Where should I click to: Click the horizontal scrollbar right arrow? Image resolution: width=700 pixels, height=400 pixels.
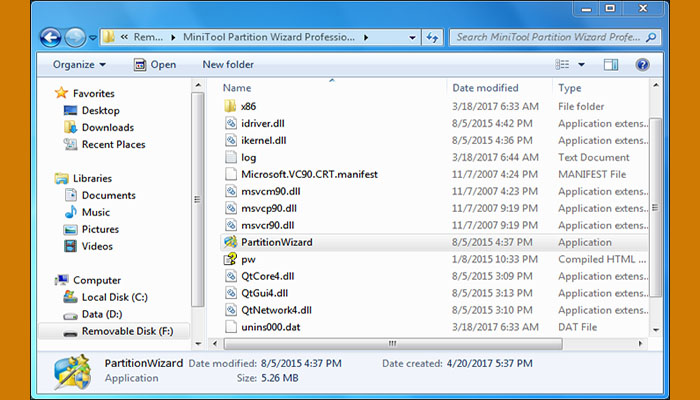(x=641, y=344)
